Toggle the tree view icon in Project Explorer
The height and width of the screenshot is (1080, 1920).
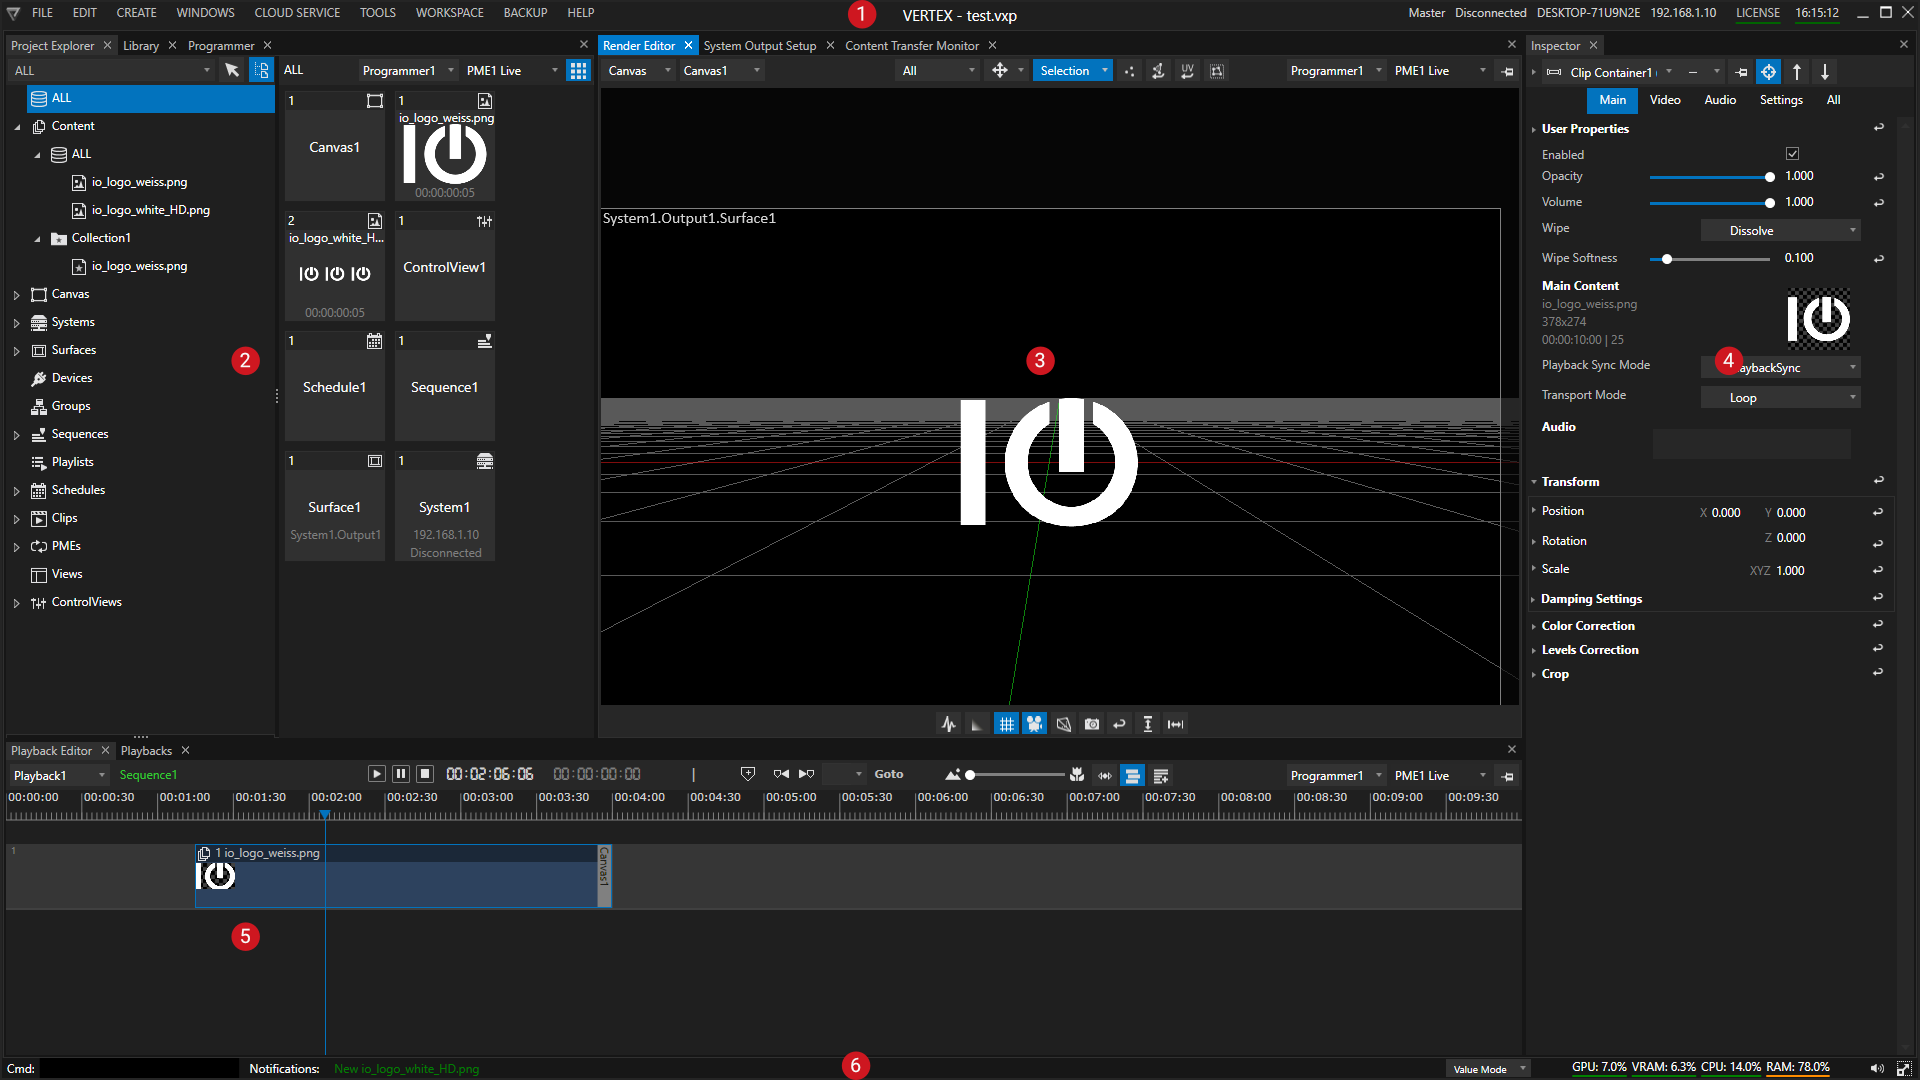261,70
